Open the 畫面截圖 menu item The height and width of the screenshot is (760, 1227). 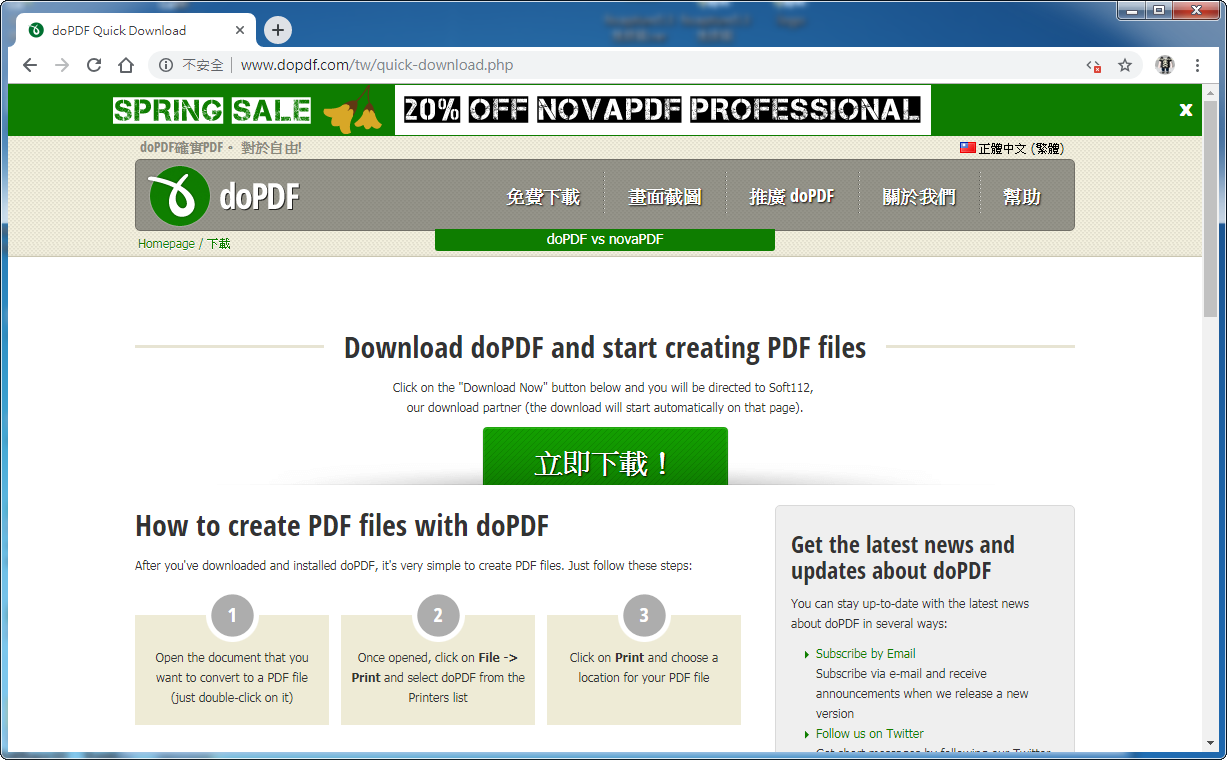[x=664, y=197]
